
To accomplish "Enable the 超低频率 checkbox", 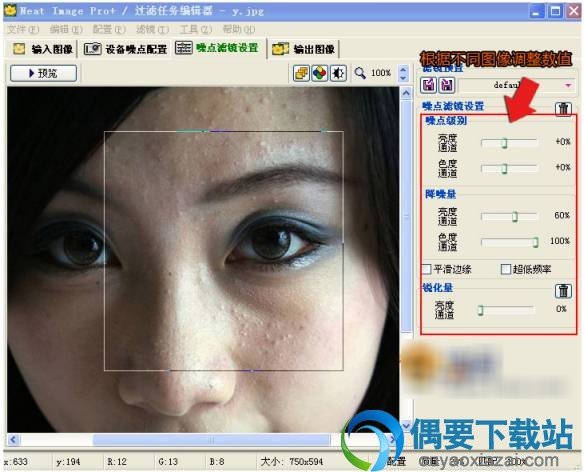I will [505, 269].
